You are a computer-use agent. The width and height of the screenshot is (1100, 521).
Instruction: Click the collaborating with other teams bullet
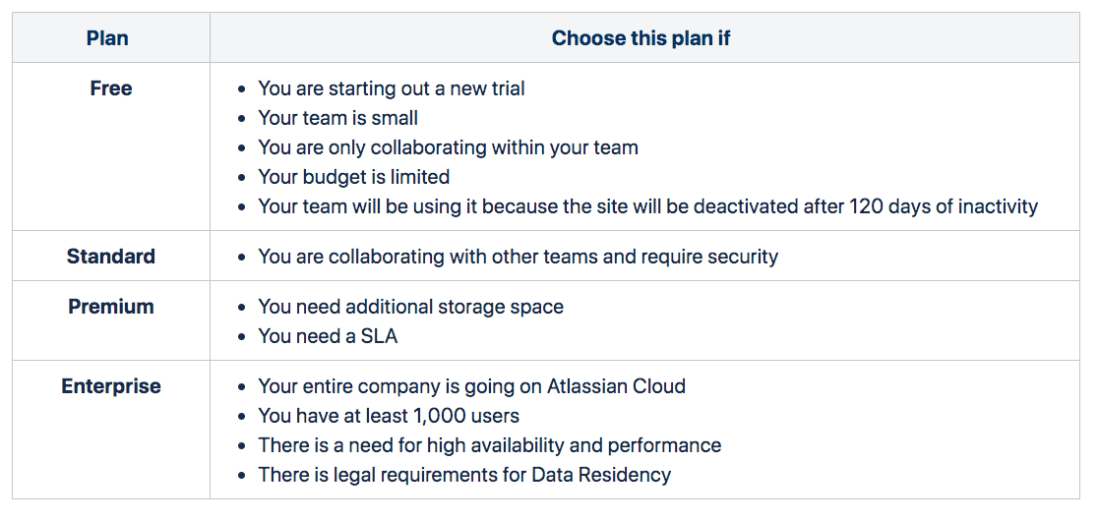click(x=517, y=256)
